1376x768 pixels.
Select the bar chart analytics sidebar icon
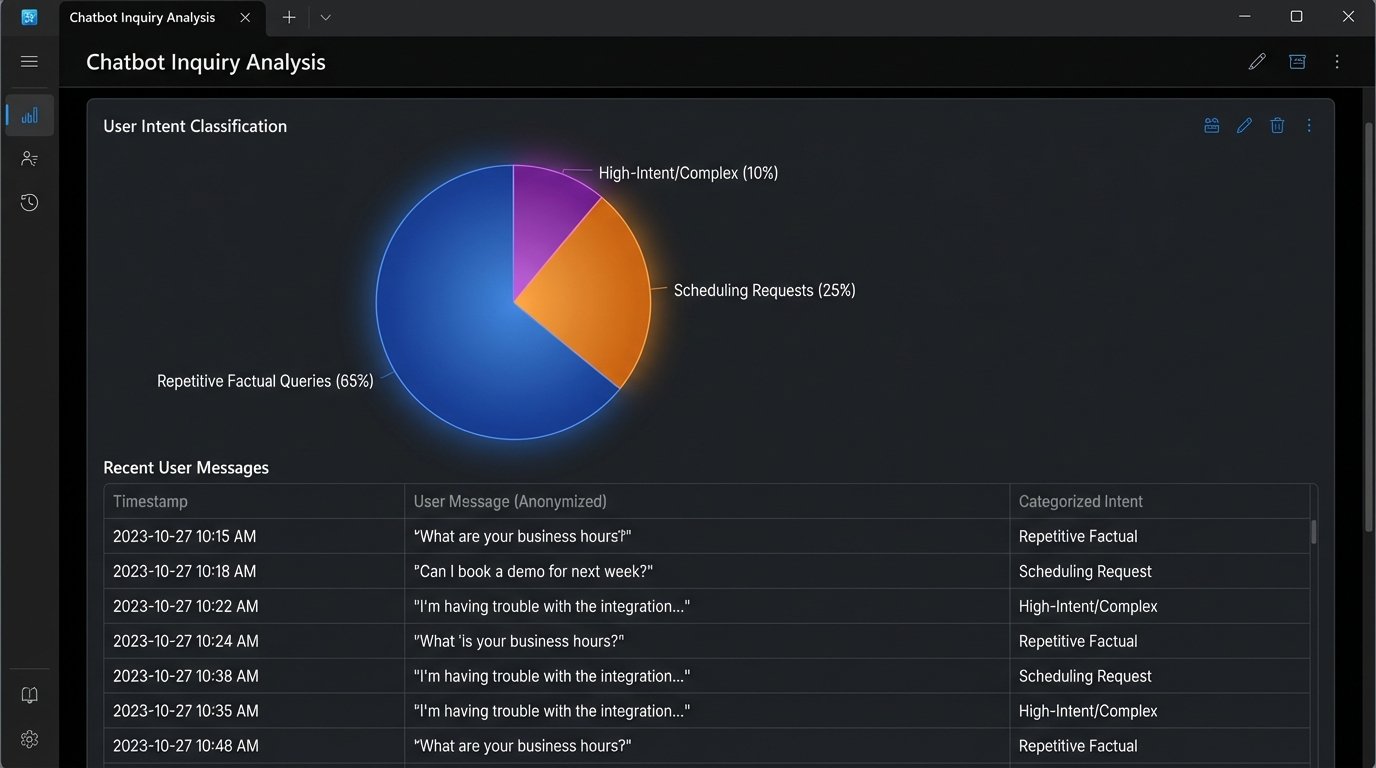[x=29, y=115]
